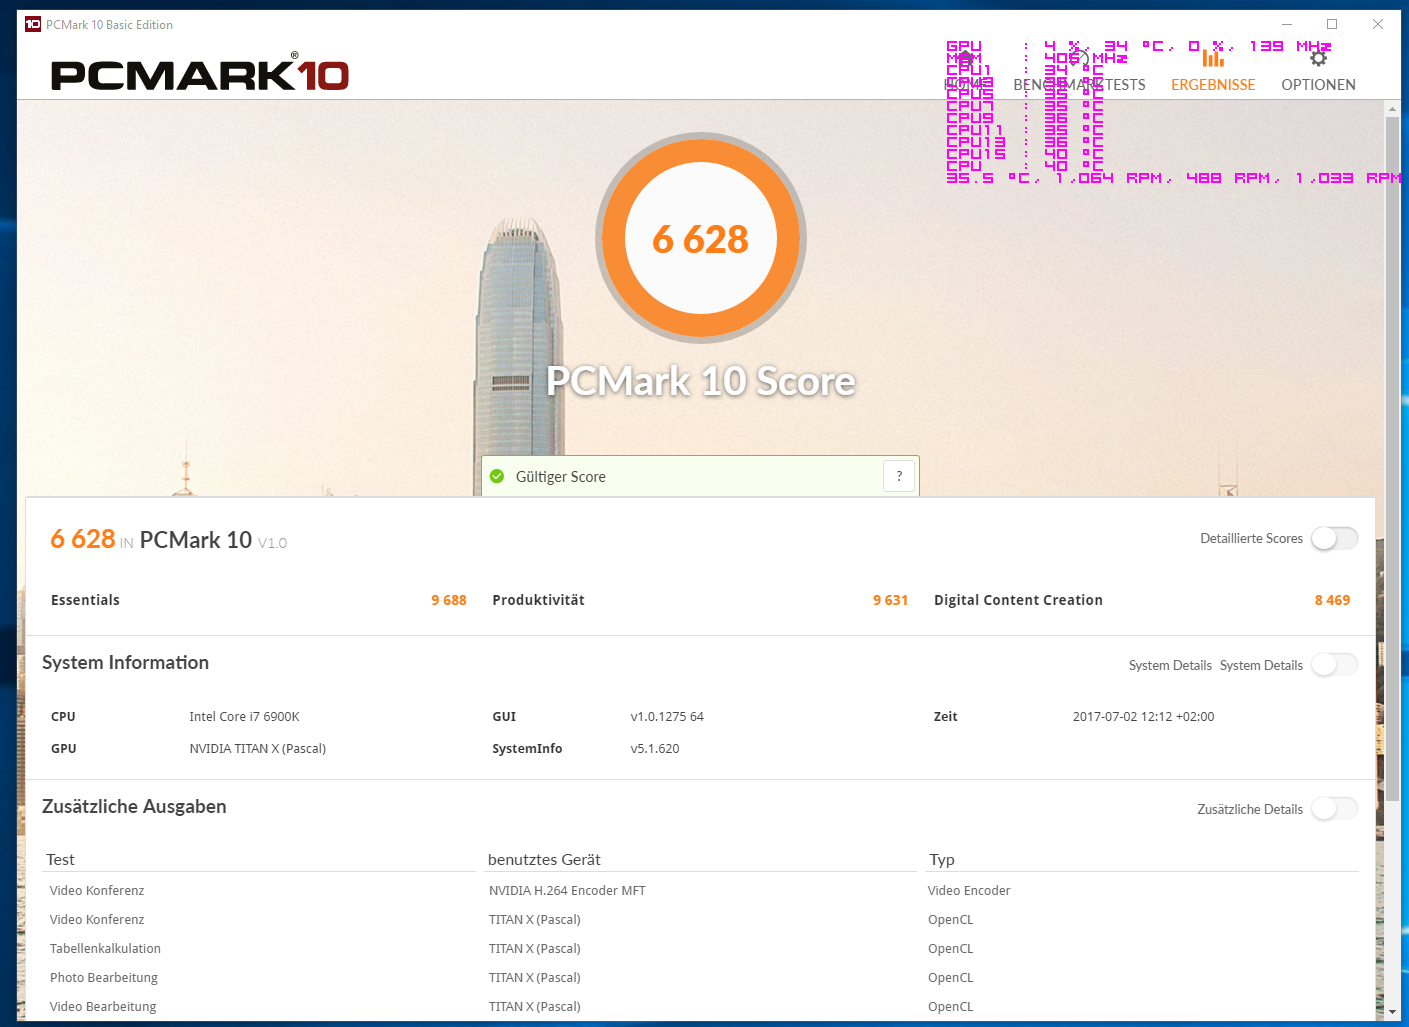Click the Video Encoder type cell
Screen dimensions: 1409x1027
pos(969,891)
